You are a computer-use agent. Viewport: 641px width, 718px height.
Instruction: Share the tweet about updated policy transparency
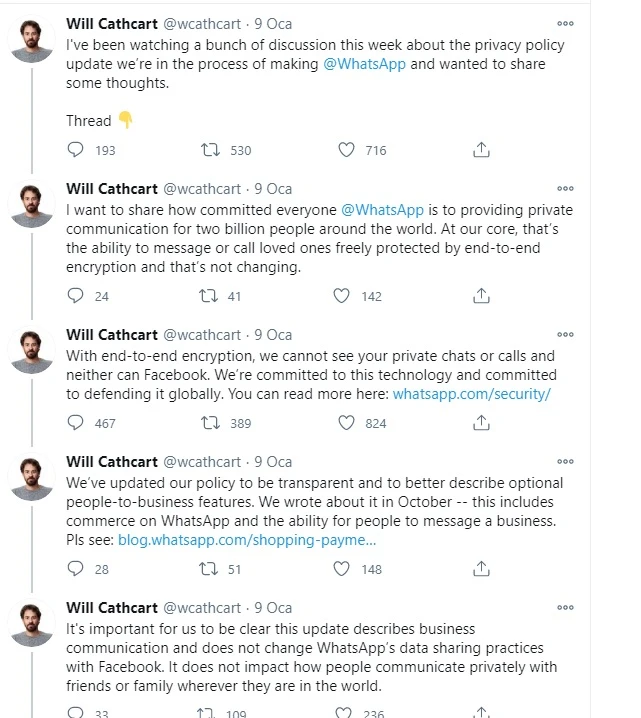tap(481, 569)
